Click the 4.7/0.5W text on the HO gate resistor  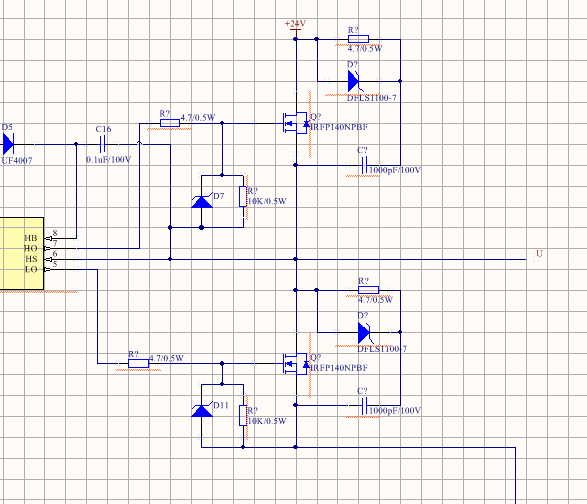pos(198,118)
